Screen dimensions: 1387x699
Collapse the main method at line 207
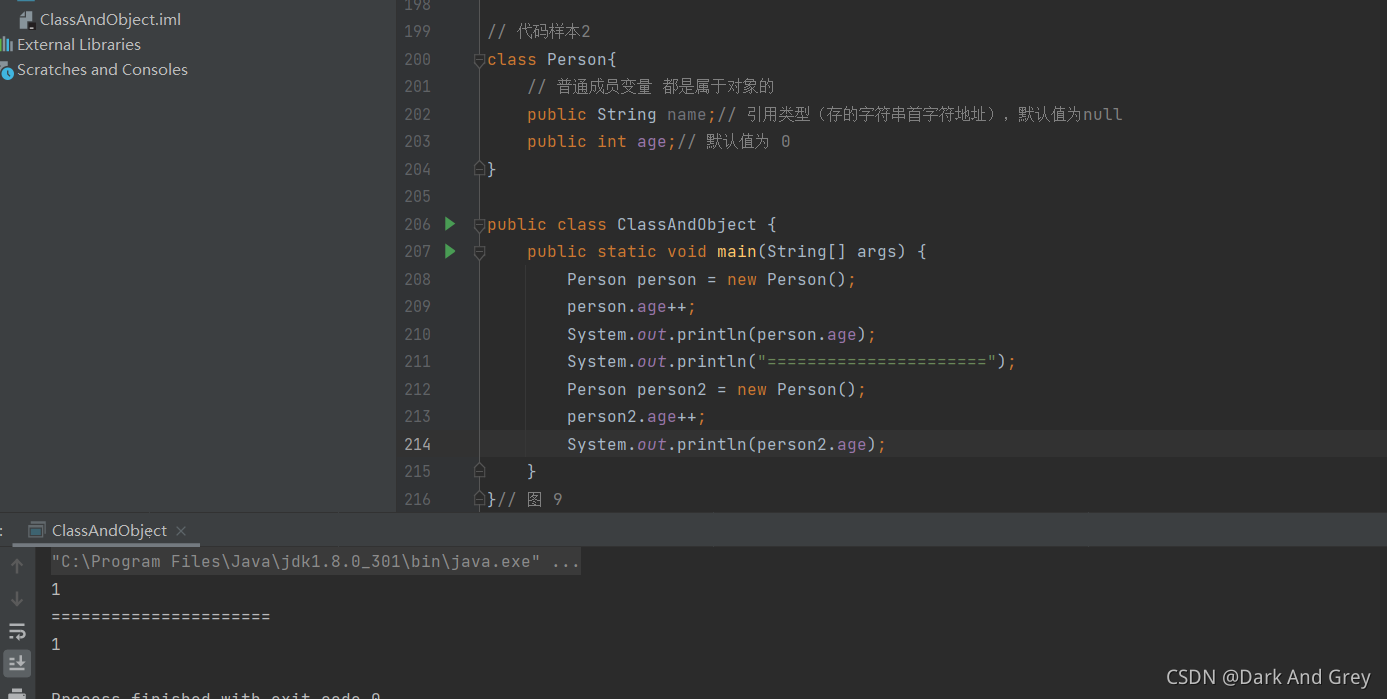[x=479, y=252]
